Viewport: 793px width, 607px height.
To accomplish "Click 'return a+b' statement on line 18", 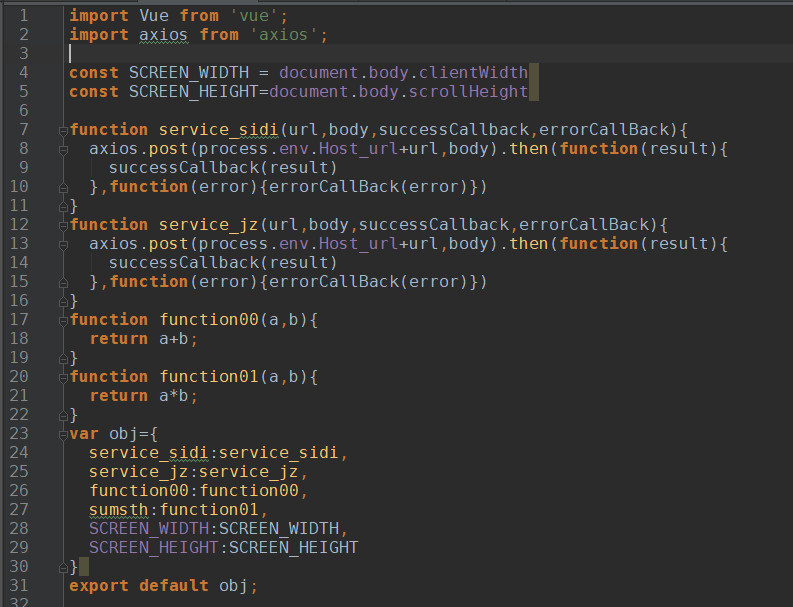I will [x=144, y=339].
